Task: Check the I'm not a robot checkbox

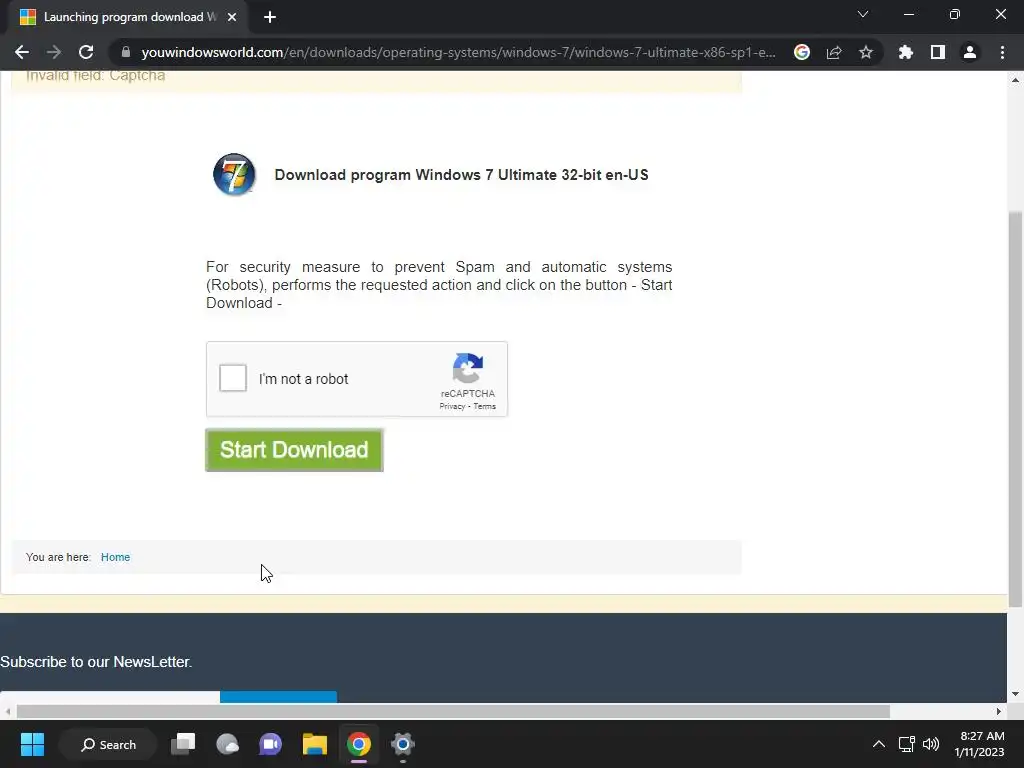Action: point(232,378)
